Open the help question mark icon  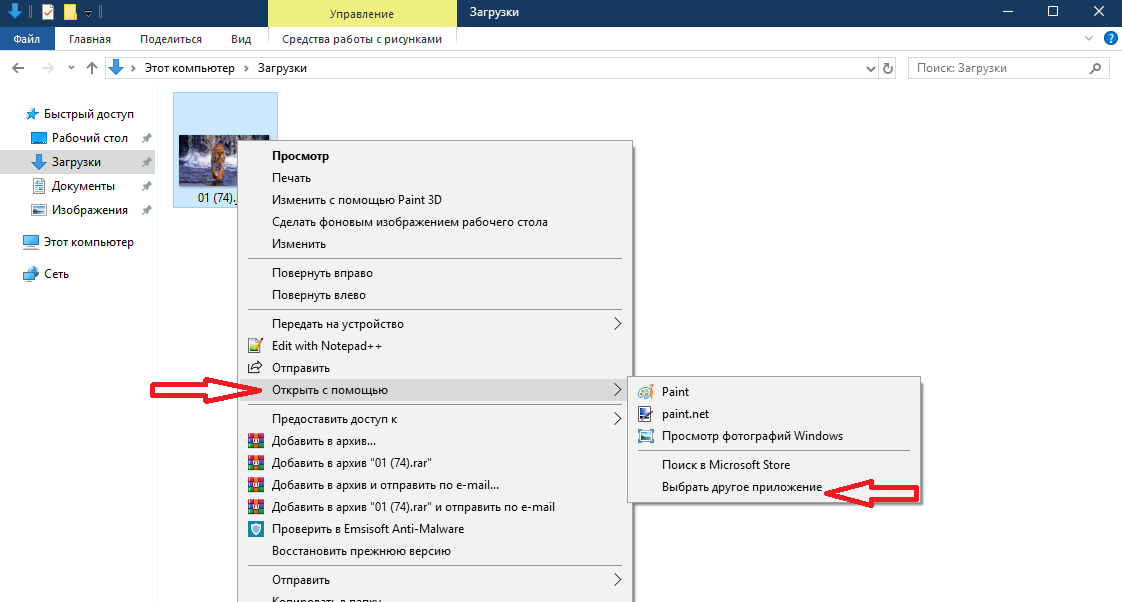click(x=1111, y=39)
